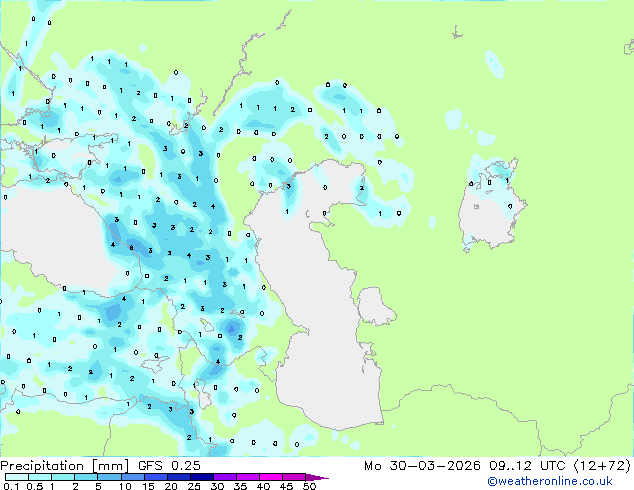Click the '35' legend scale label

pyautogui.click(x=240, y=486)
